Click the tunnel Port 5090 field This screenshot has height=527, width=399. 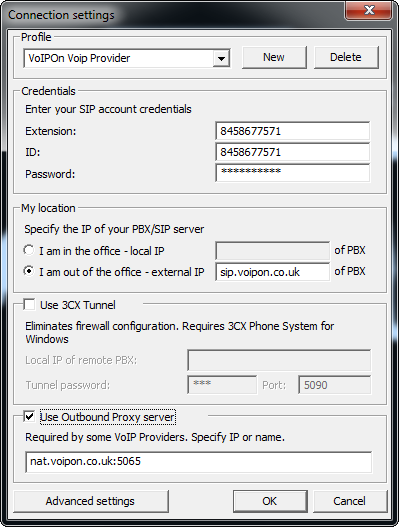pyautogui.click(x=335, y=385)
